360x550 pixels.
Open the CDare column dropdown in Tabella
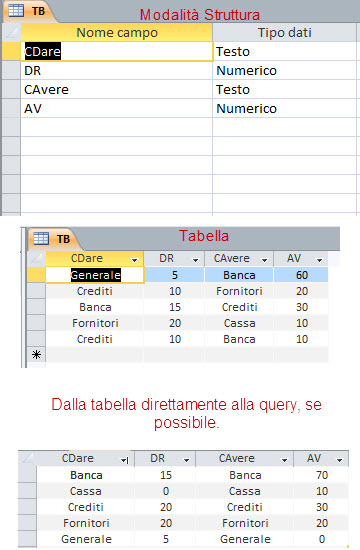[x=134, y=260]
